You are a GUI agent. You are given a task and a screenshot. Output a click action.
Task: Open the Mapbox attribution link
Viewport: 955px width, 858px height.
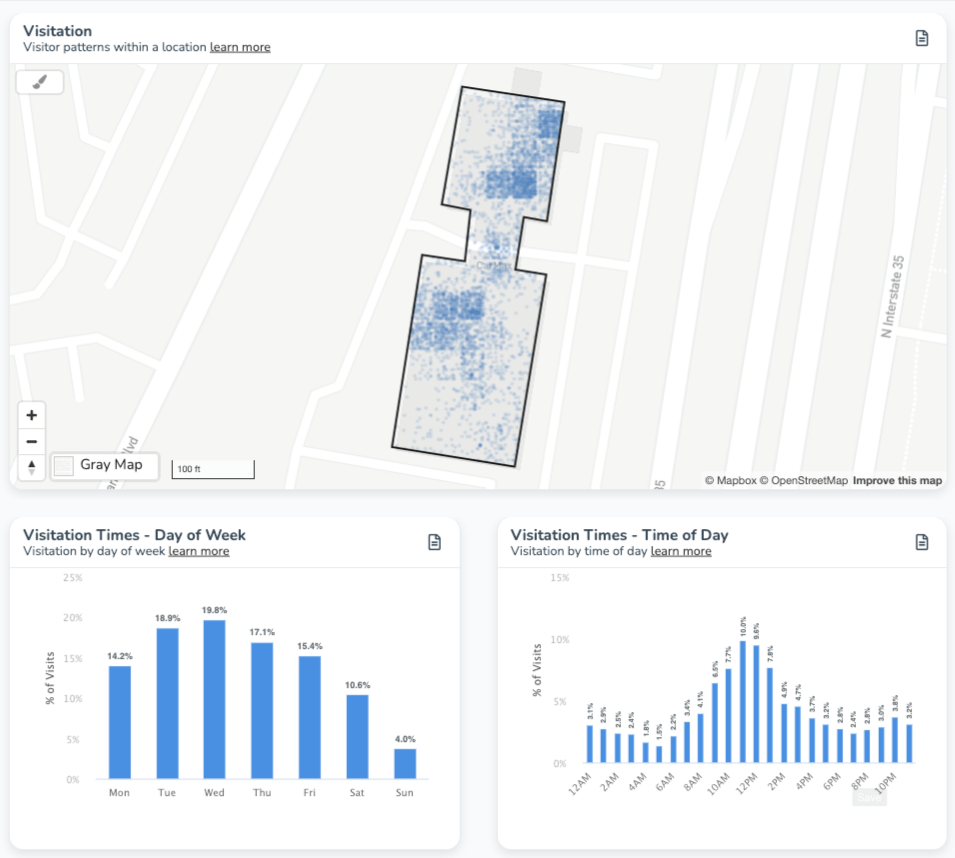click(731, 480)
